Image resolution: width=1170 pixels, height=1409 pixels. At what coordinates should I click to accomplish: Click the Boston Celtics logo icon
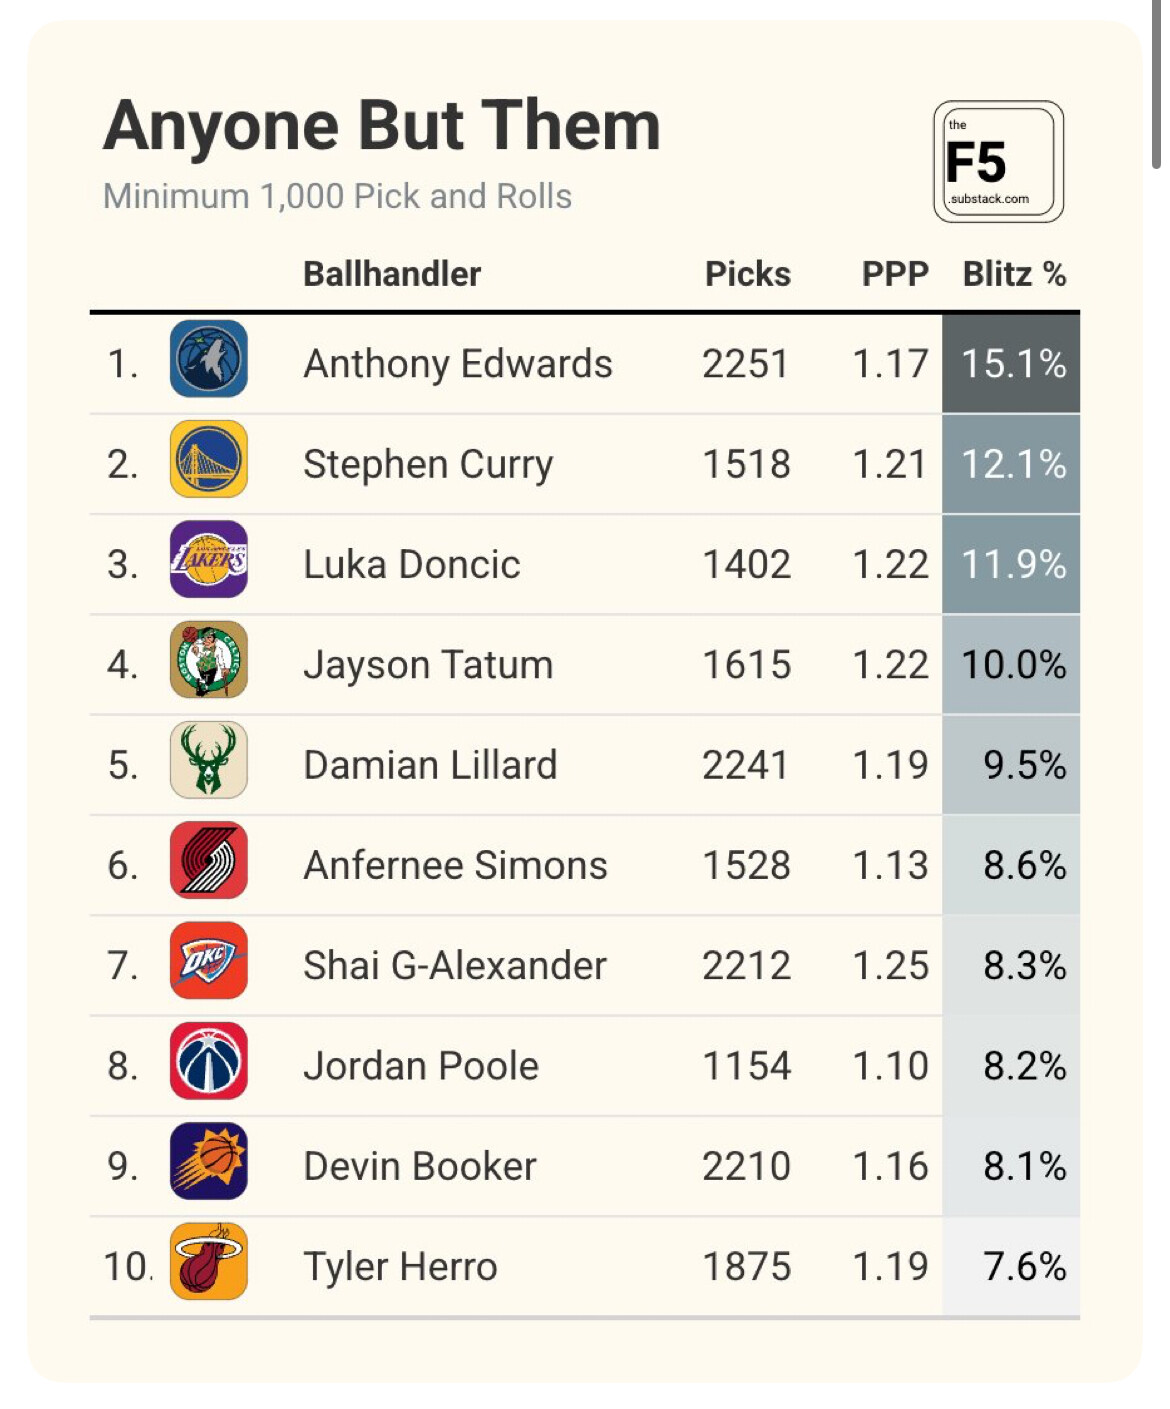click(208, 660)
